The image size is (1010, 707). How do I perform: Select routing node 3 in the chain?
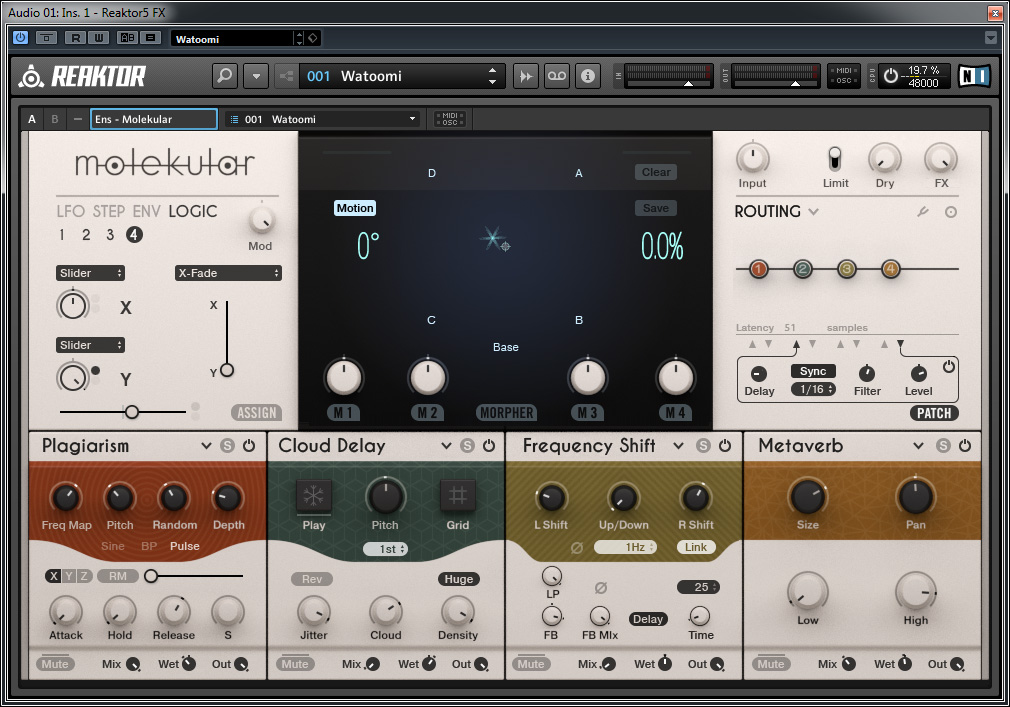coord(847,269)
